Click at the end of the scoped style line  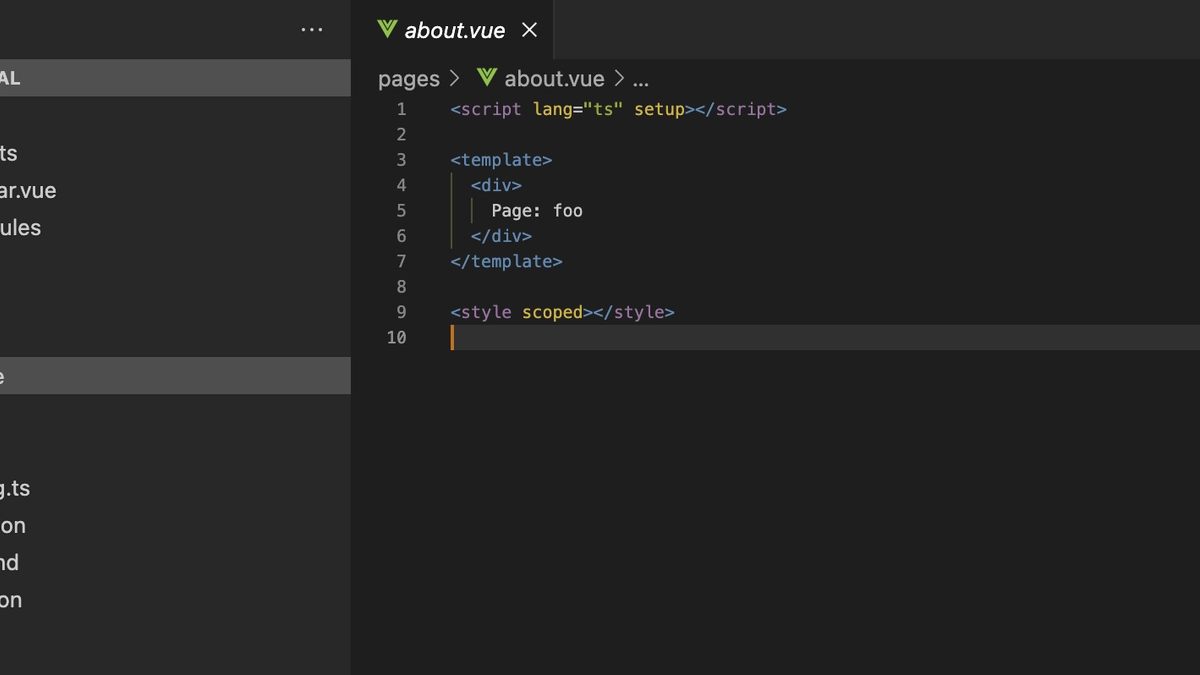(679, 311)
